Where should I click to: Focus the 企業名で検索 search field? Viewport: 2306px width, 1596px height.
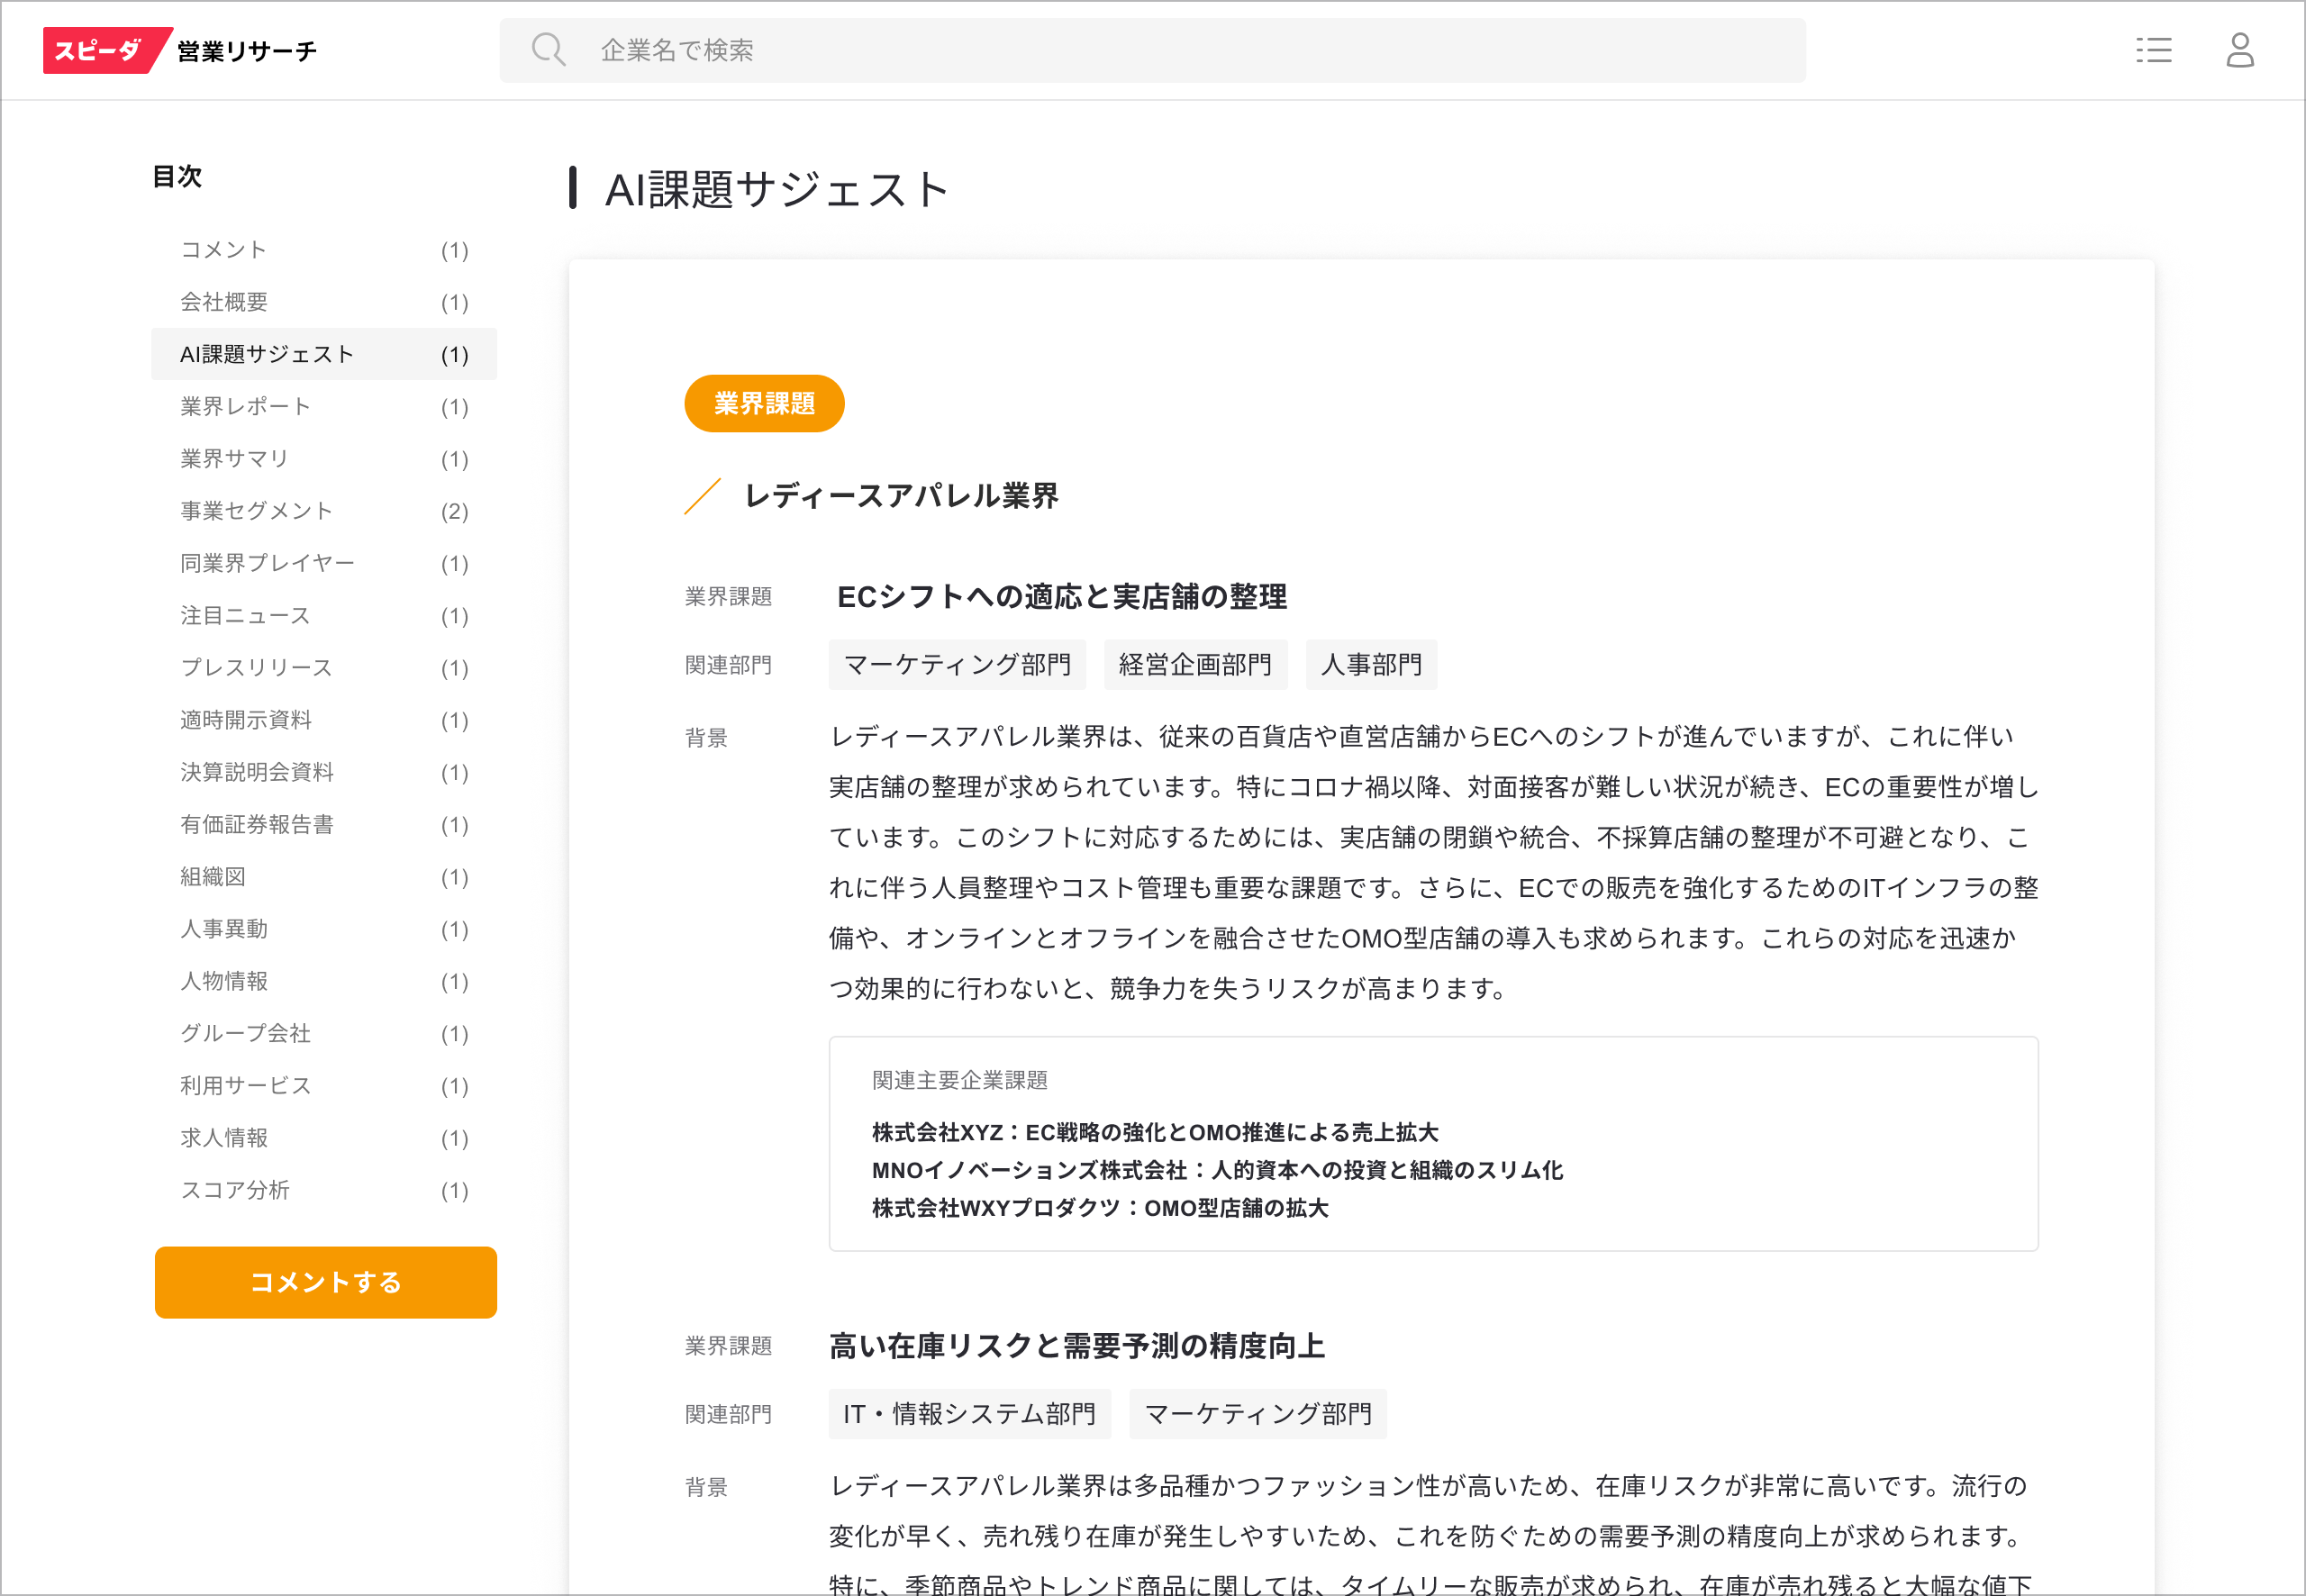(x=1150, y=50)
